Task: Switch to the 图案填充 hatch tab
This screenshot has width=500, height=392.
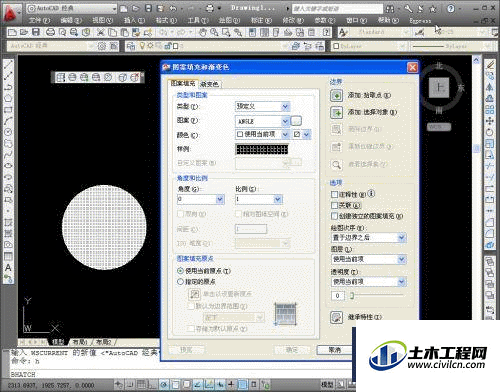Action: click(x=183, y=83)
